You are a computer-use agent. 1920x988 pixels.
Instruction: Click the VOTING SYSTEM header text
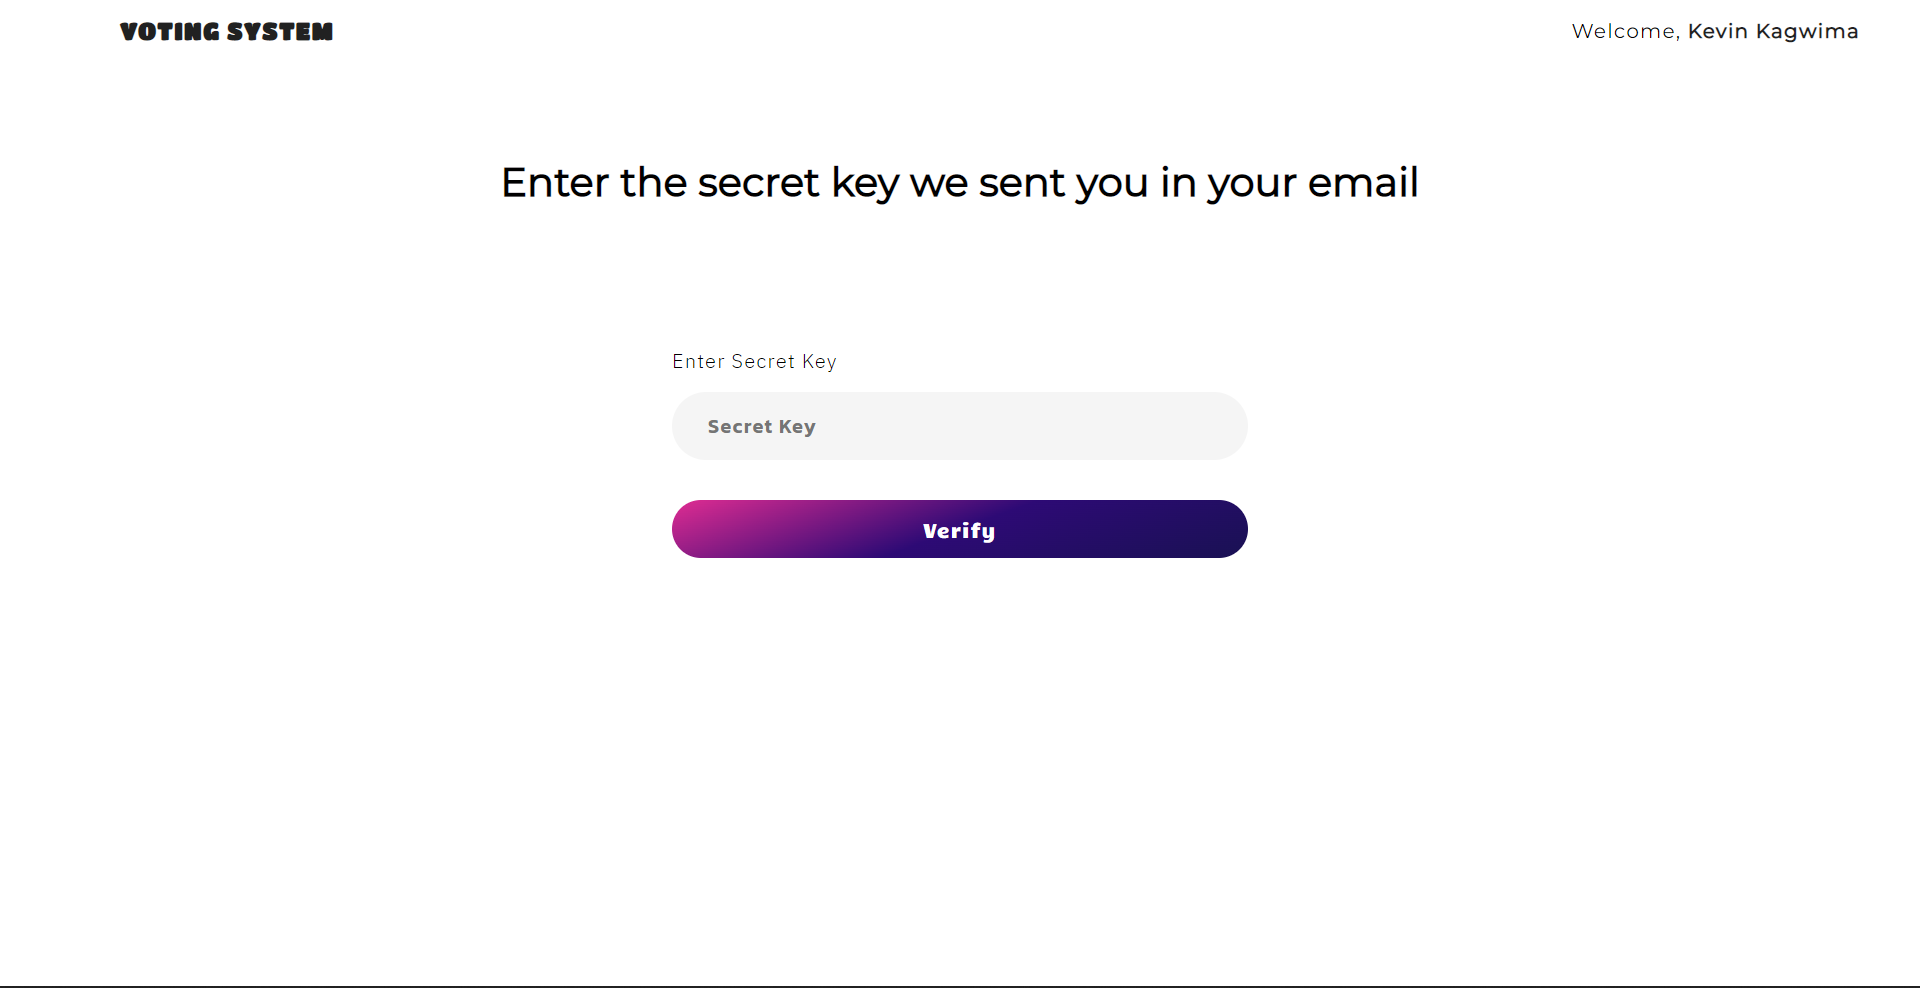click(226, 31)
